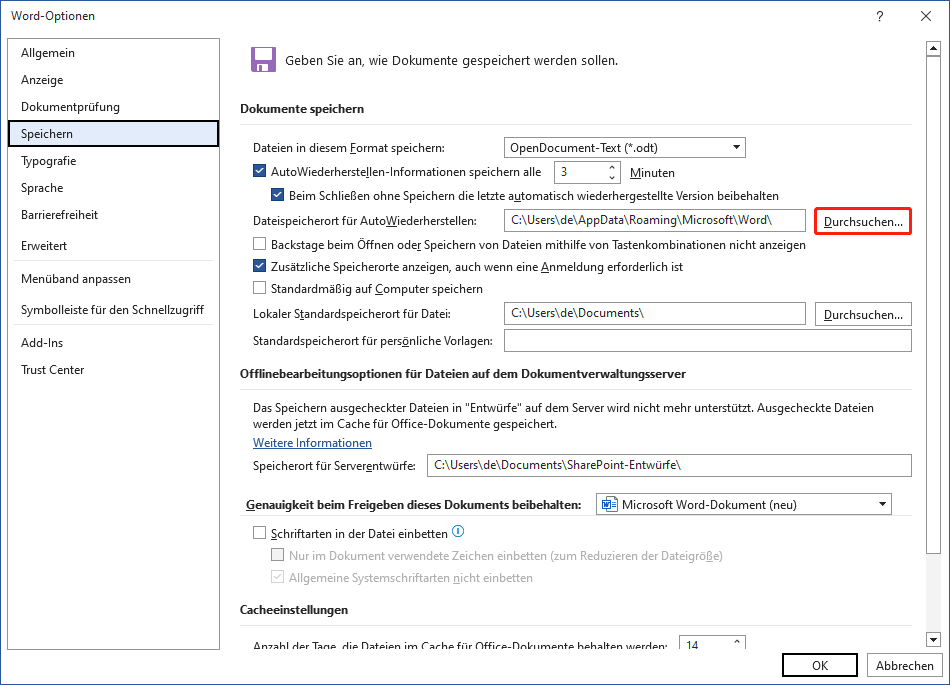This screenshot has width=950, height=685.
Task: Click the purple save disk icon
Action: 264,60
